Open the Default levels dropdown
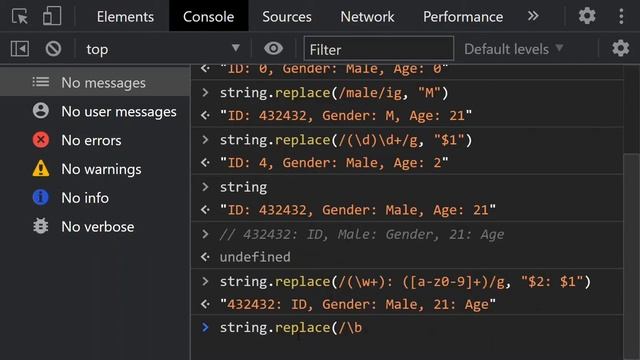This screenshot has height=360, width=640. (x=514, y=49)
